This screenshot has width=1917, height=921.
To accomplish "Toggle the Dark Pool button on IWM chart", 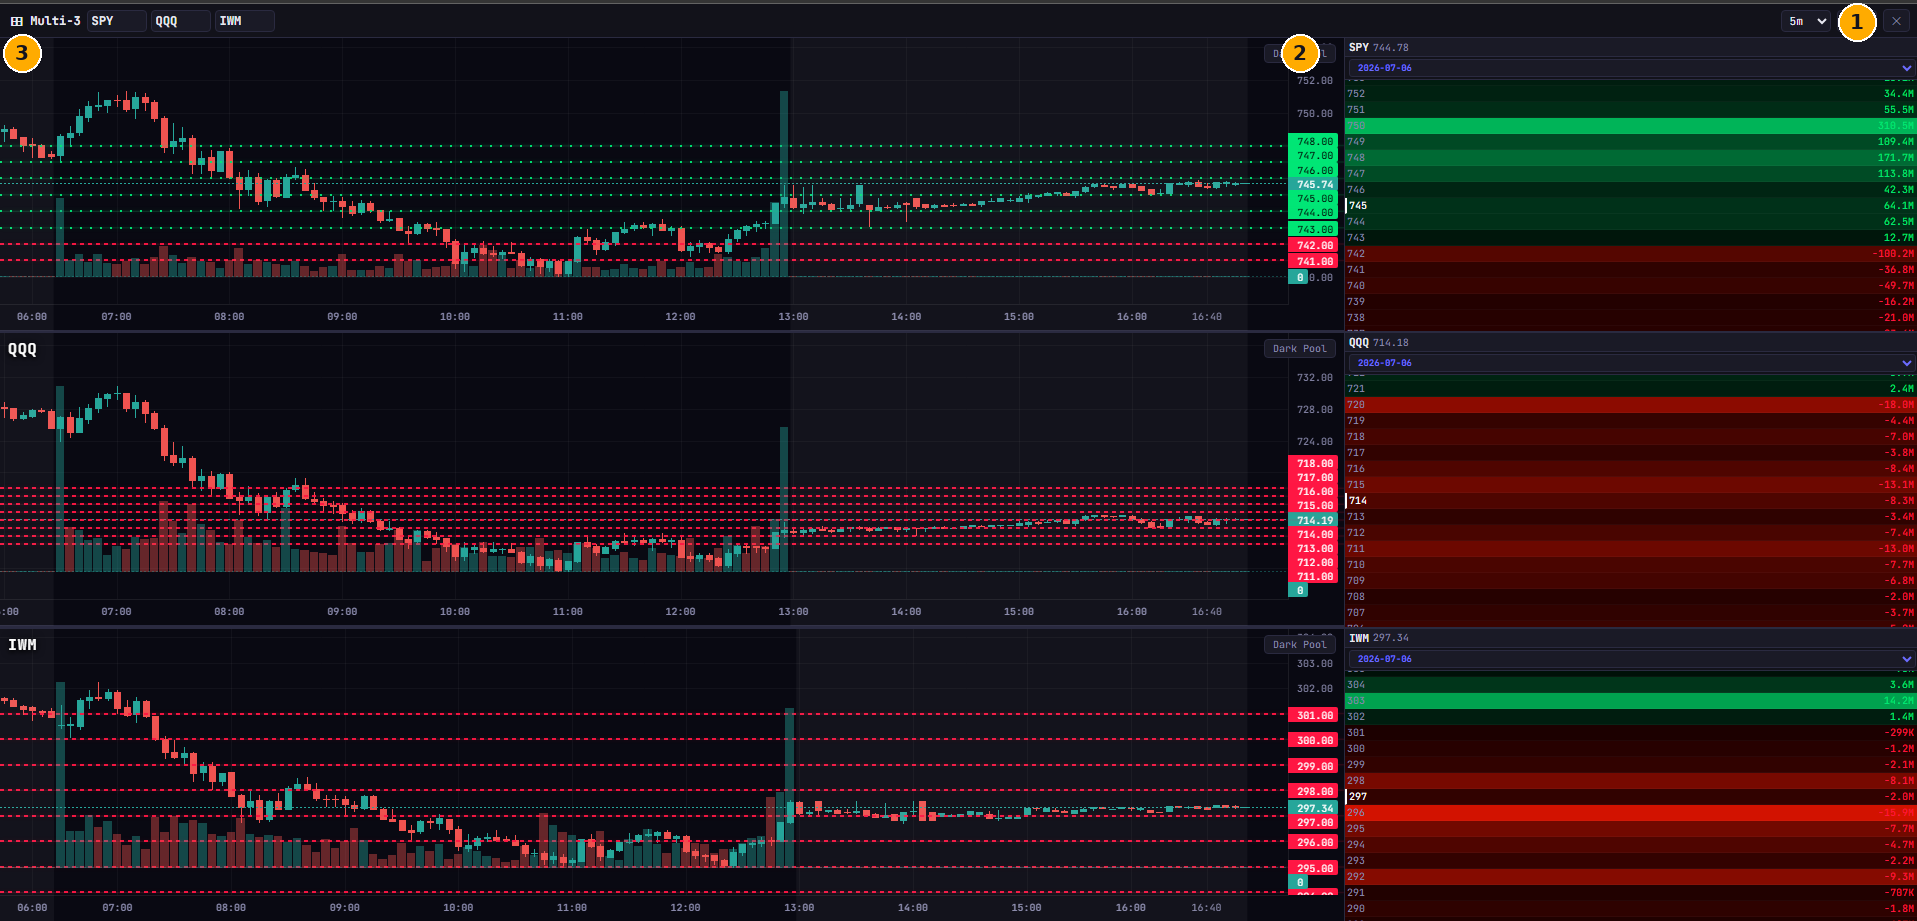I will coord(1299,645).
